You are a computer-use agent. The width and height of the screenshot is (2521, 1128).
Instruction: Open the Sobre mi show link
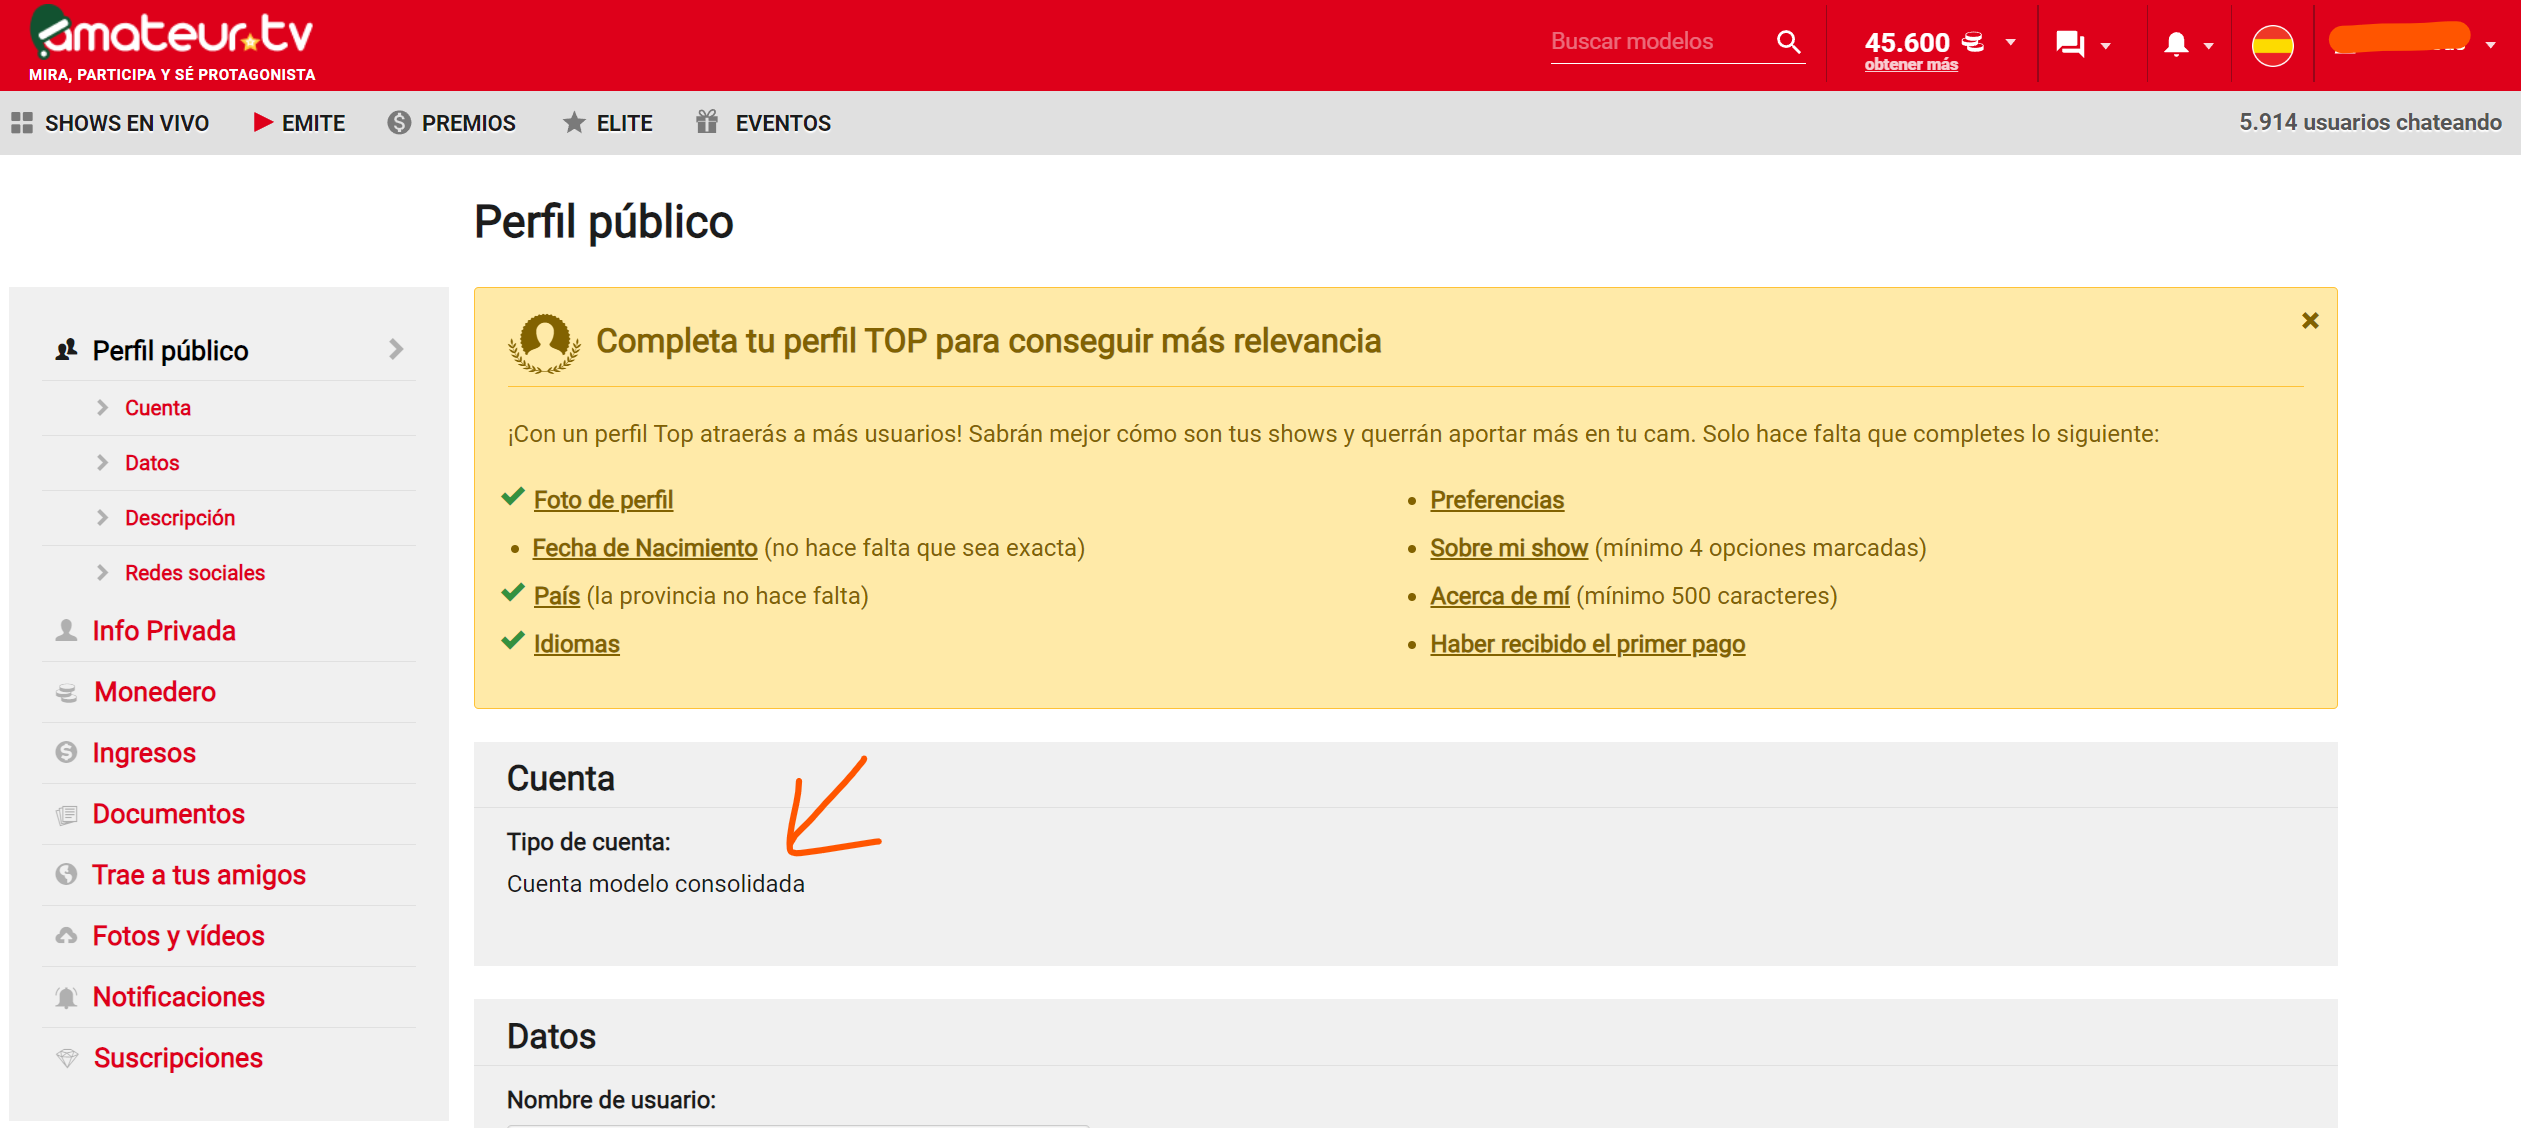pyautogui.click(x=1509, y=548)
